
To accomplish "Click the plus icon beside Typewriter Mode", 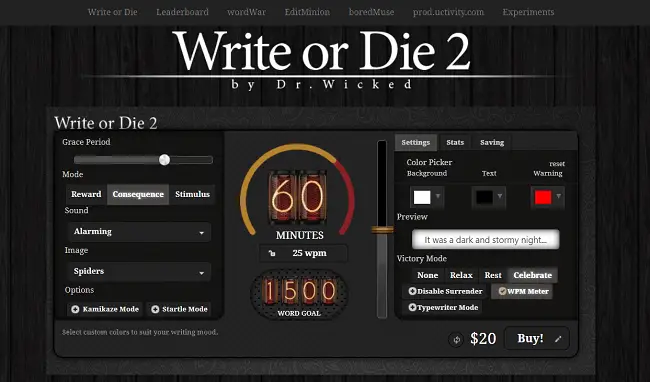I will coord(412,307).
